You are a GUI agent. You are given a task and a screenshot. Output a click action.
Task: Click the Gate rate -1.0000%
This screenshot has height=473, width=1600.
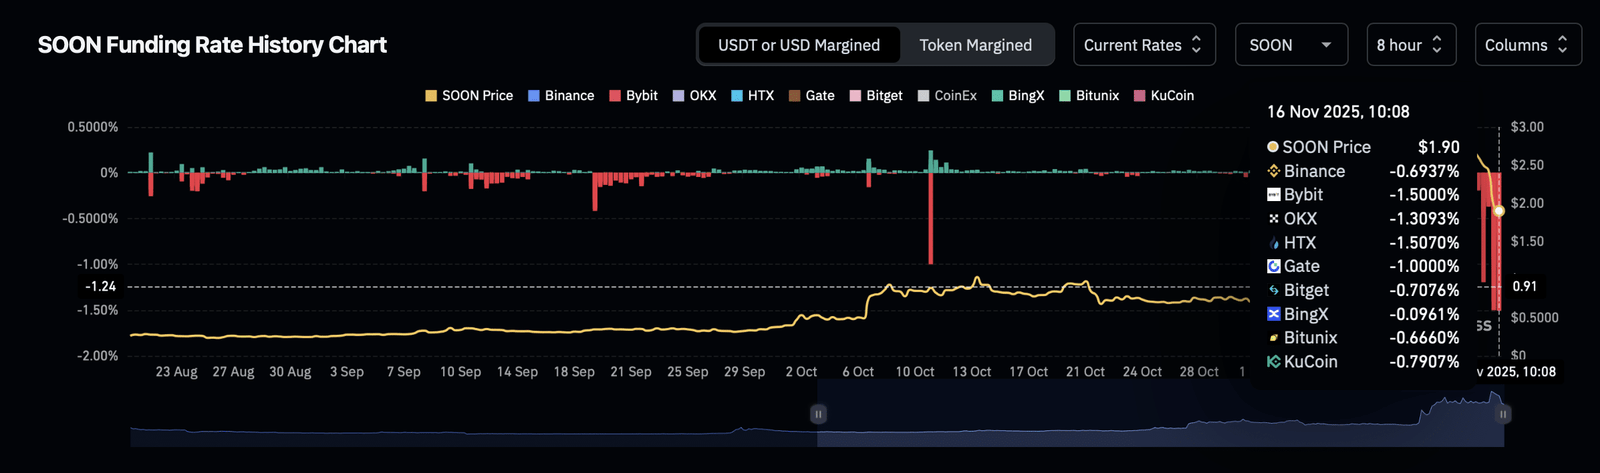coord(1424,266)
